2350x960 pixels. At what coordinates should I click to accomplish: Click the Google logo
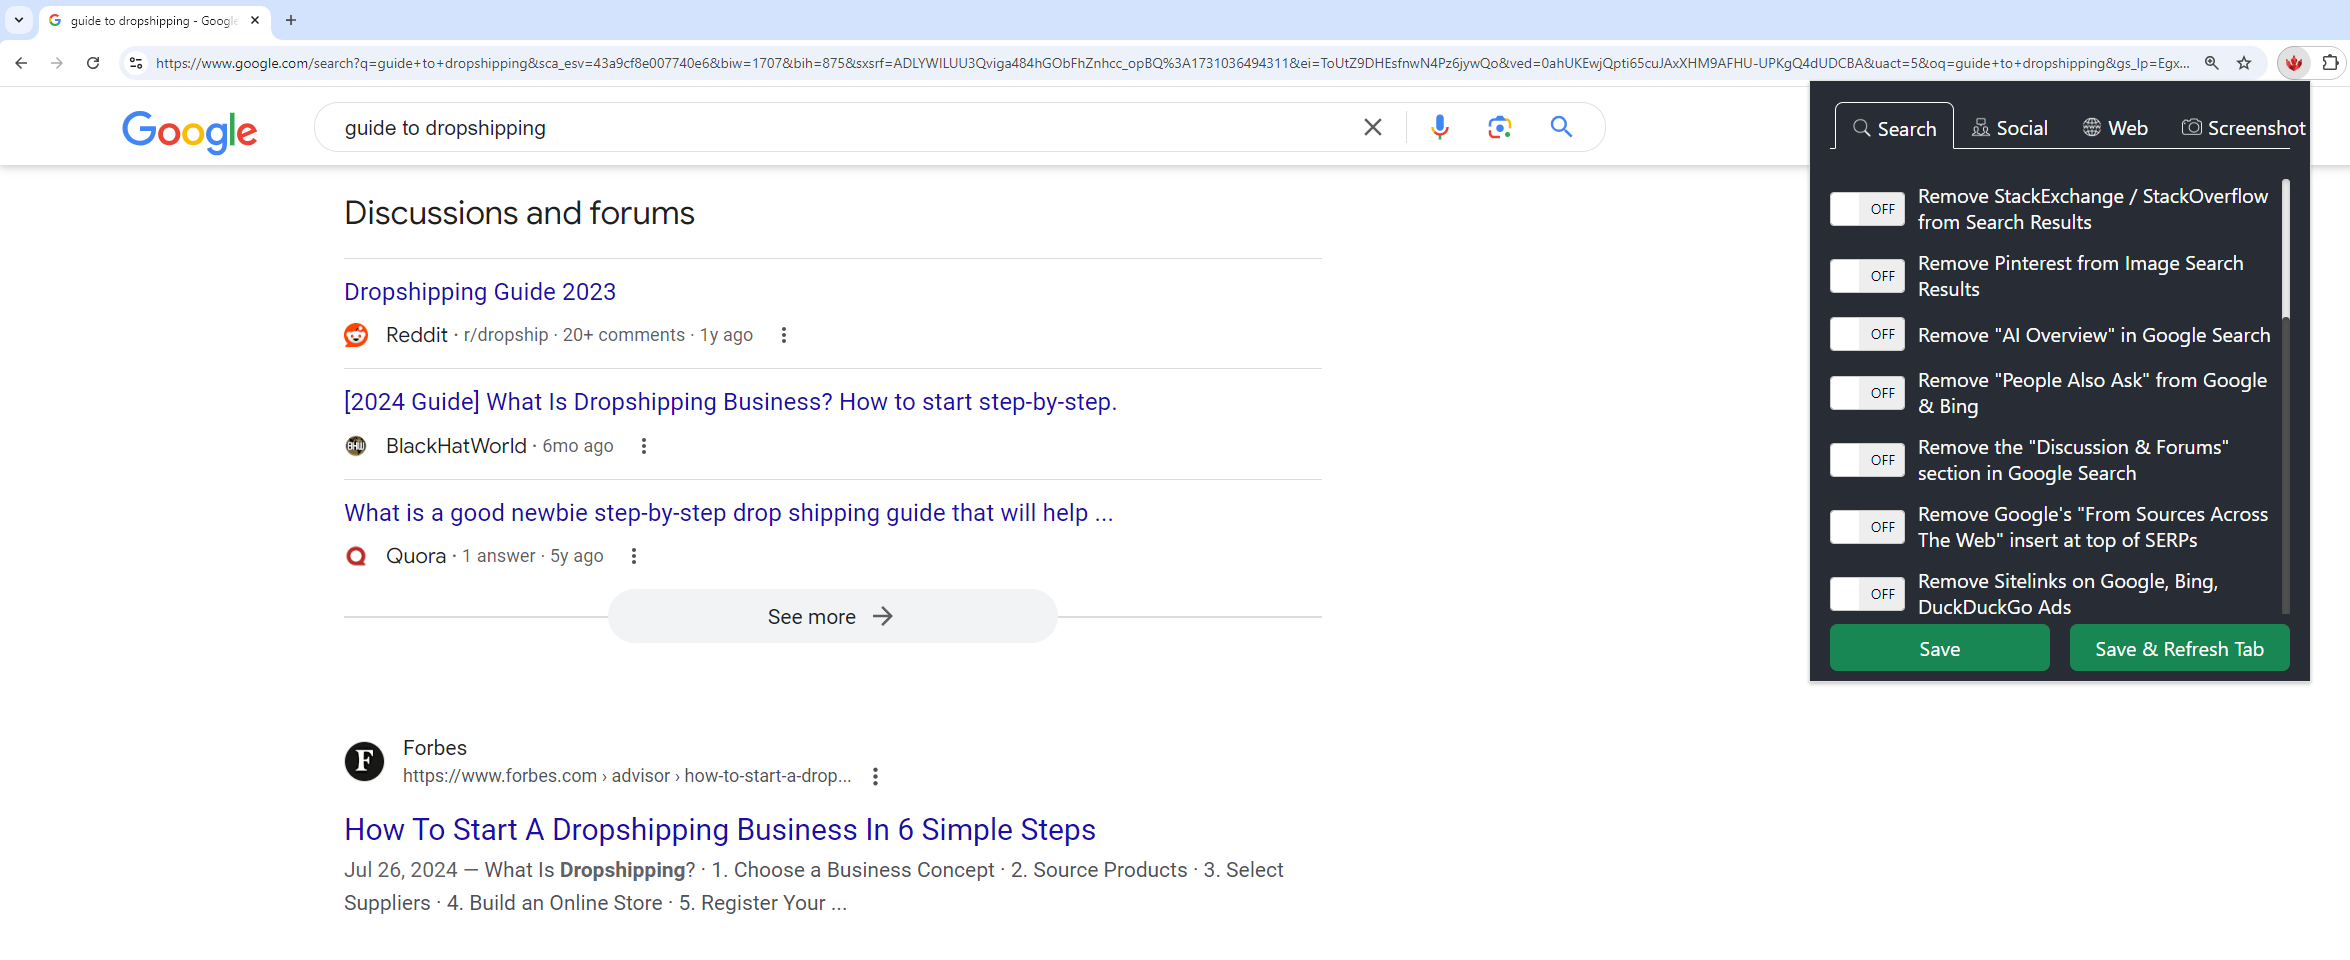point(190,131)
